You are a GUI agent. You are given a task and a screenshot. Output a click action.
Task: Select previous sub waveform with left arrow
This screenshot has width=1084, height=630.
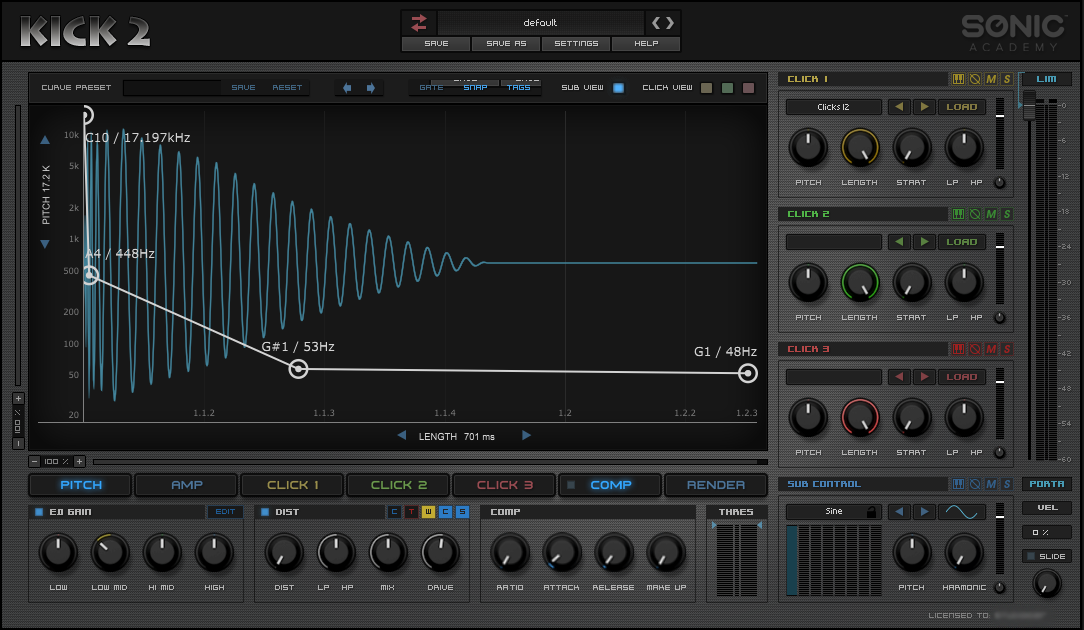click(899, 511)
